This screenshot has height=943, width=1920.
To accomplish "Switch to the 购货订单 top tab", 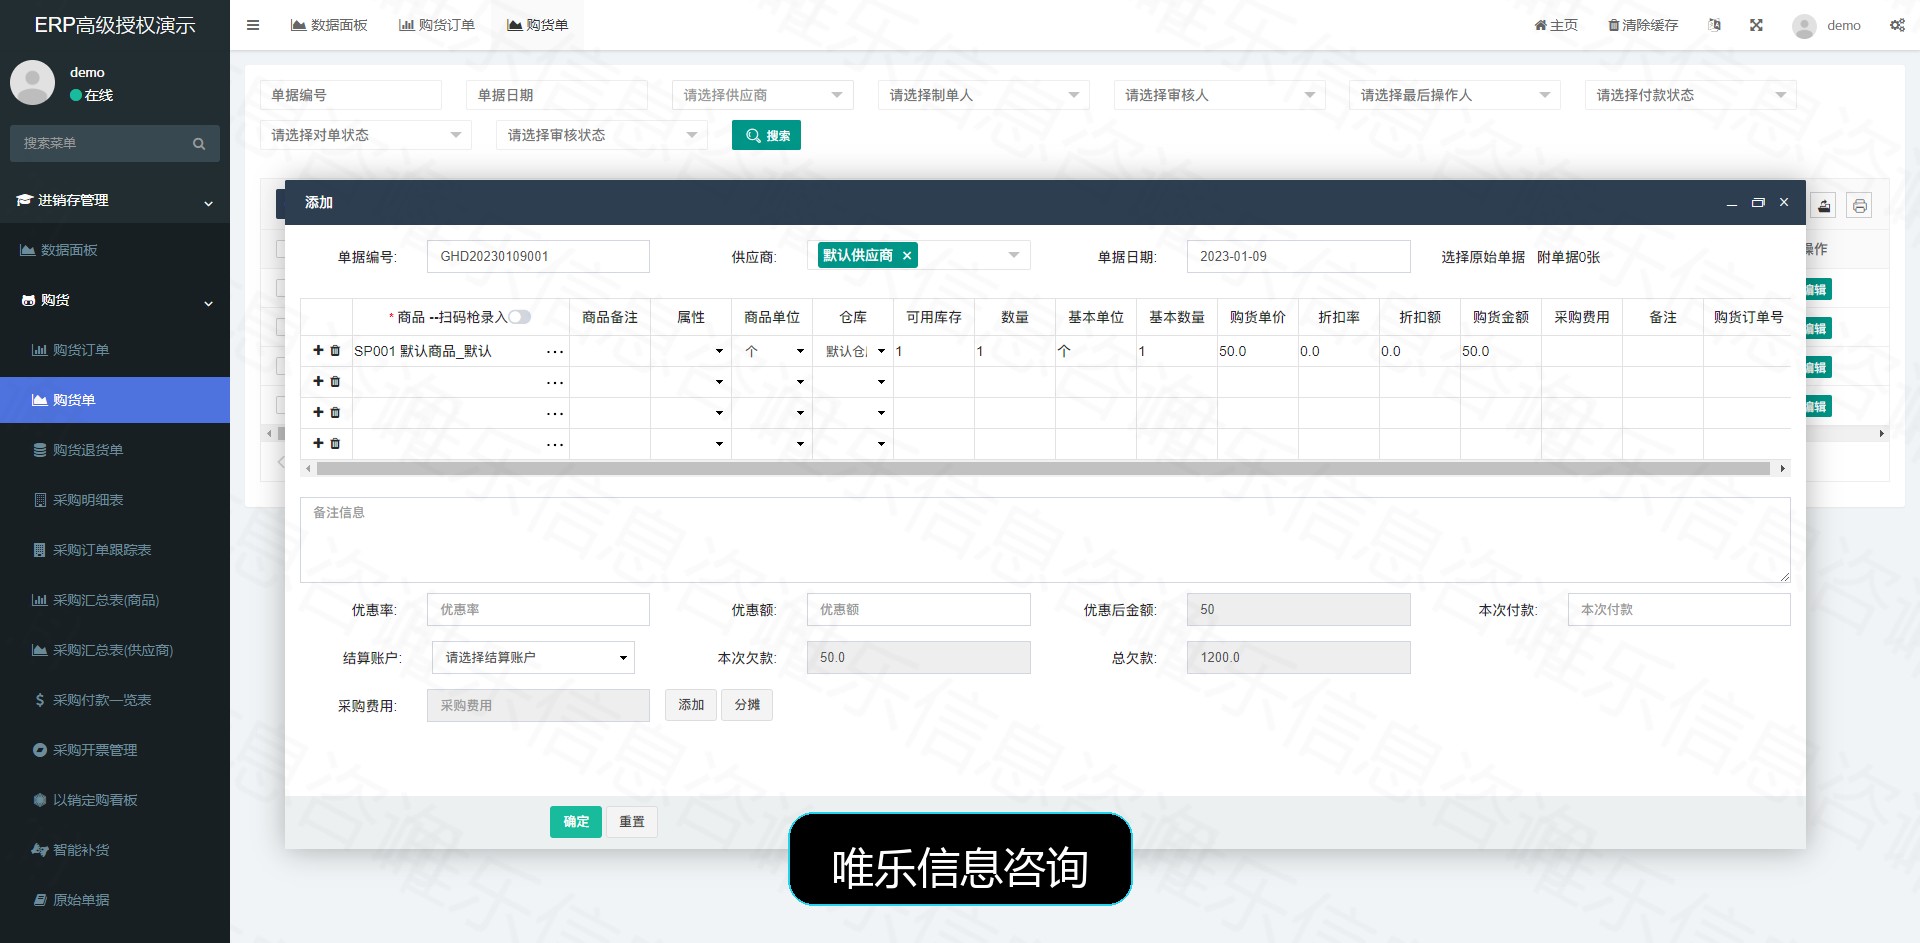I will [437, 25].
